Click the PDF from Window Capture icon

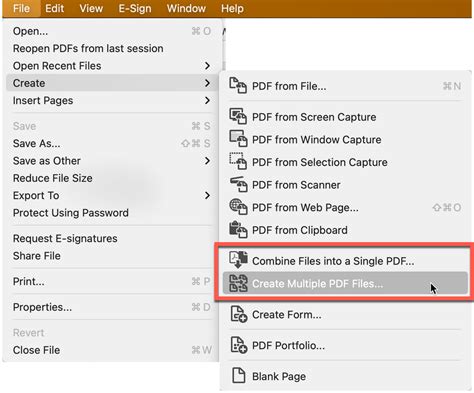pos(238,139)
